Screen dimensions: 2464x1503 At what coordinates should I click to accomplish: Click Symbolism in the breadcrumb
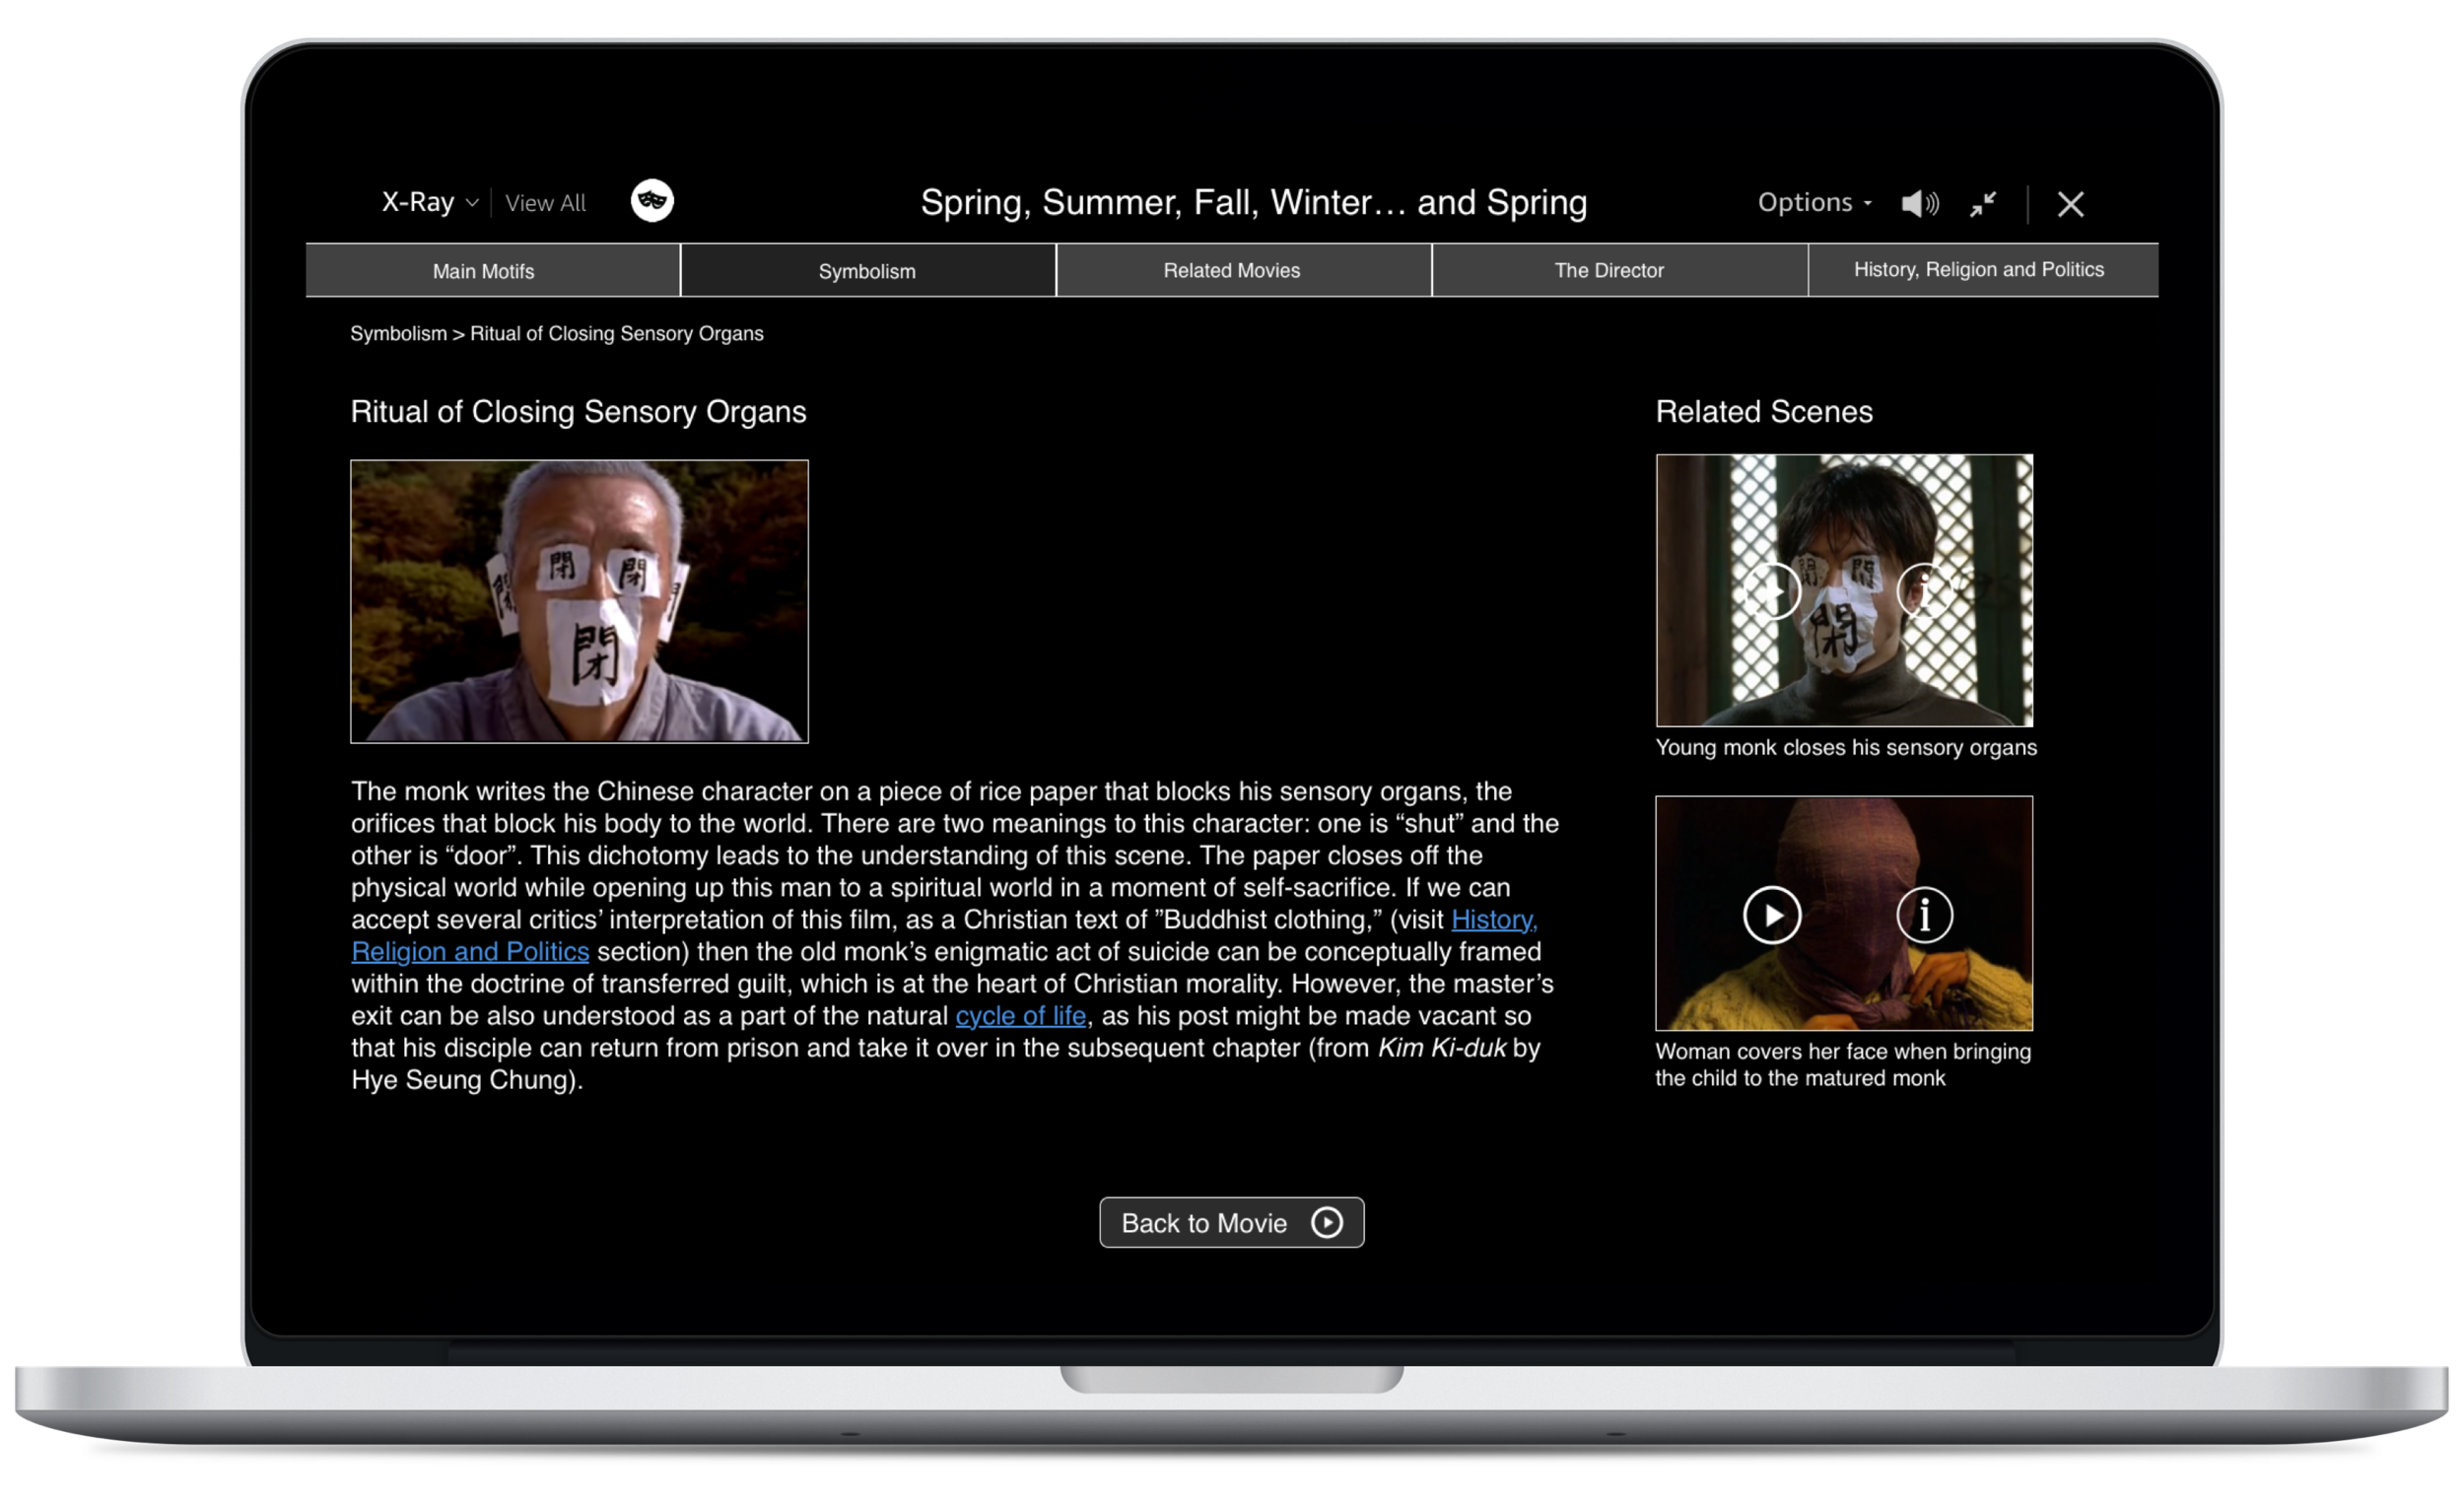(398, 334)
